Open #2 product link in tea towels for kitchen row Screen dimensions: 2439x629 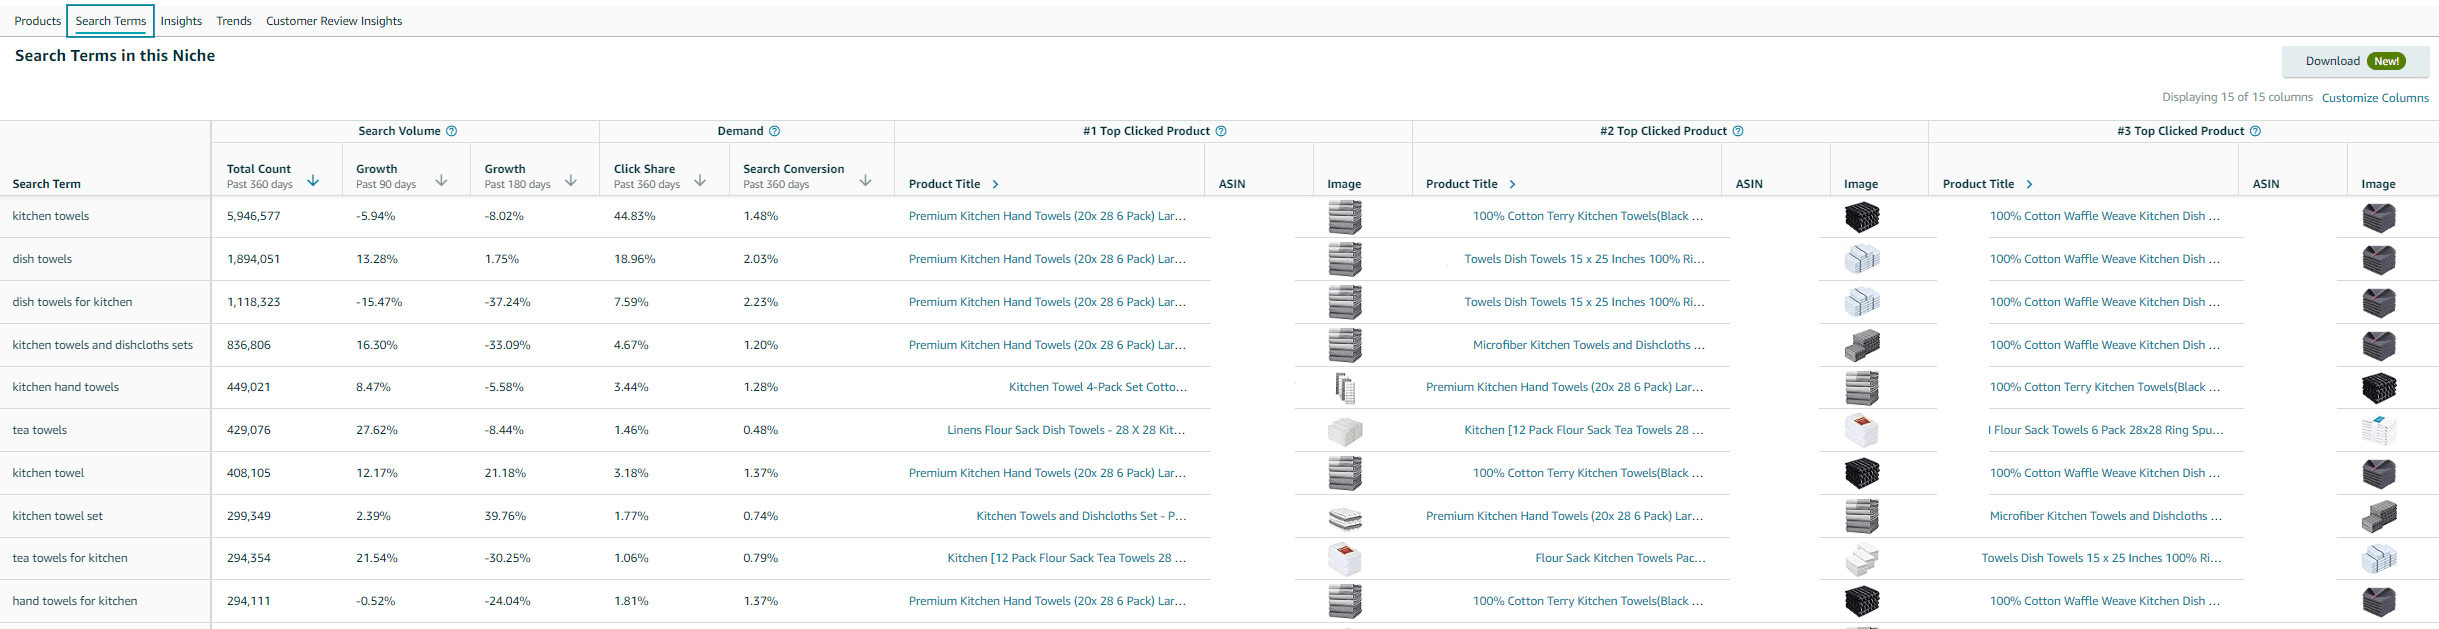point(1620,558)
